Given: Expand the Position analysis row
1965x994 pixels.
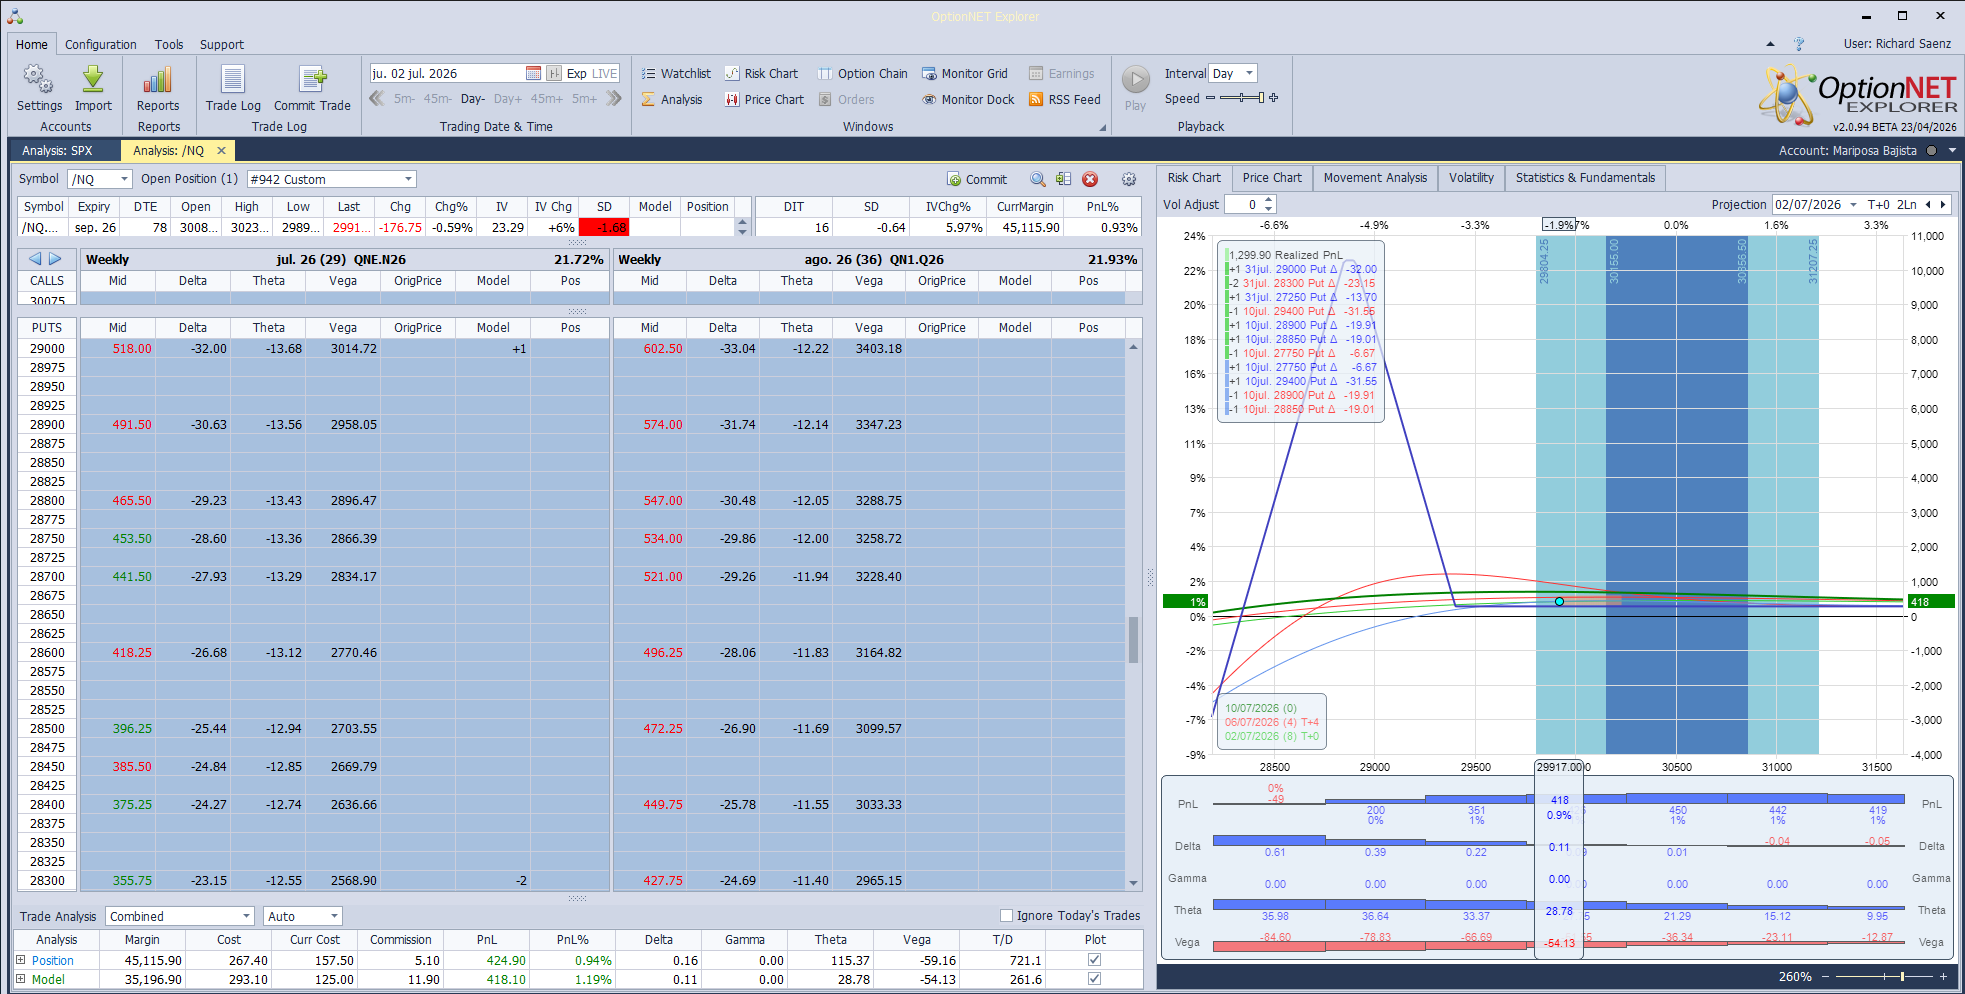Looking at the screenshot, I should click(x=20, y=960).
